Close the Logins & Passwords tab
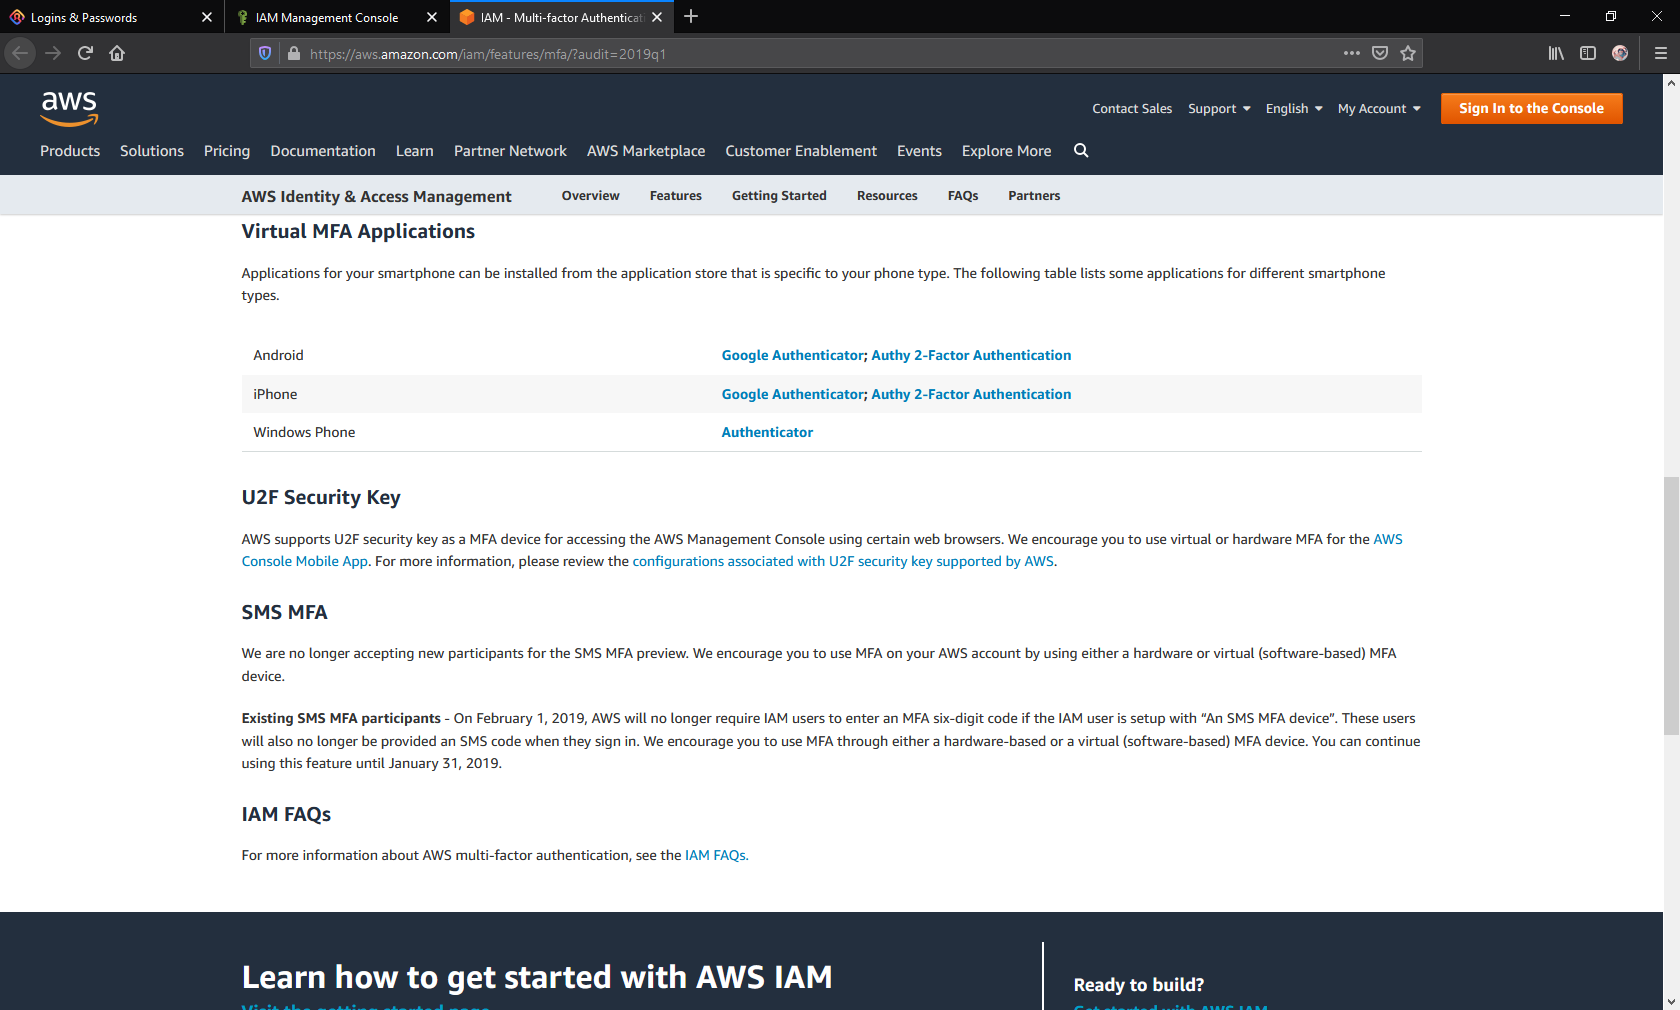This screenshot has height=1010, width=1680. (207, 17)
